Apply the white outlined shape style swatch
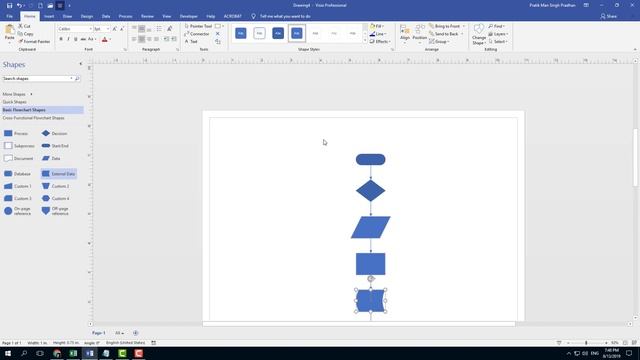Viewport: 640px width, 360px height. pyautogui.click(x=259, y=33)
